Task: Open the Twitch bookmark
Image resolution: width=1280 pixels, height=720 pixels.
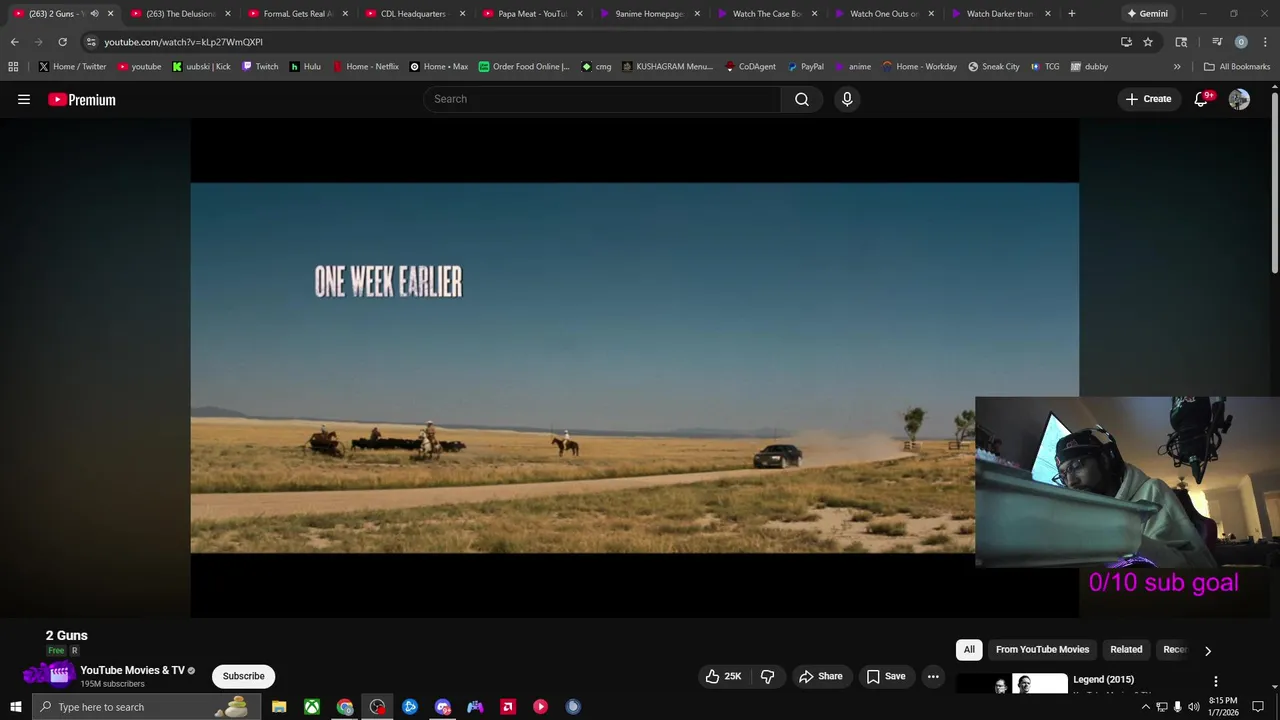Action: pyautogui.click(x=260, y=67)
